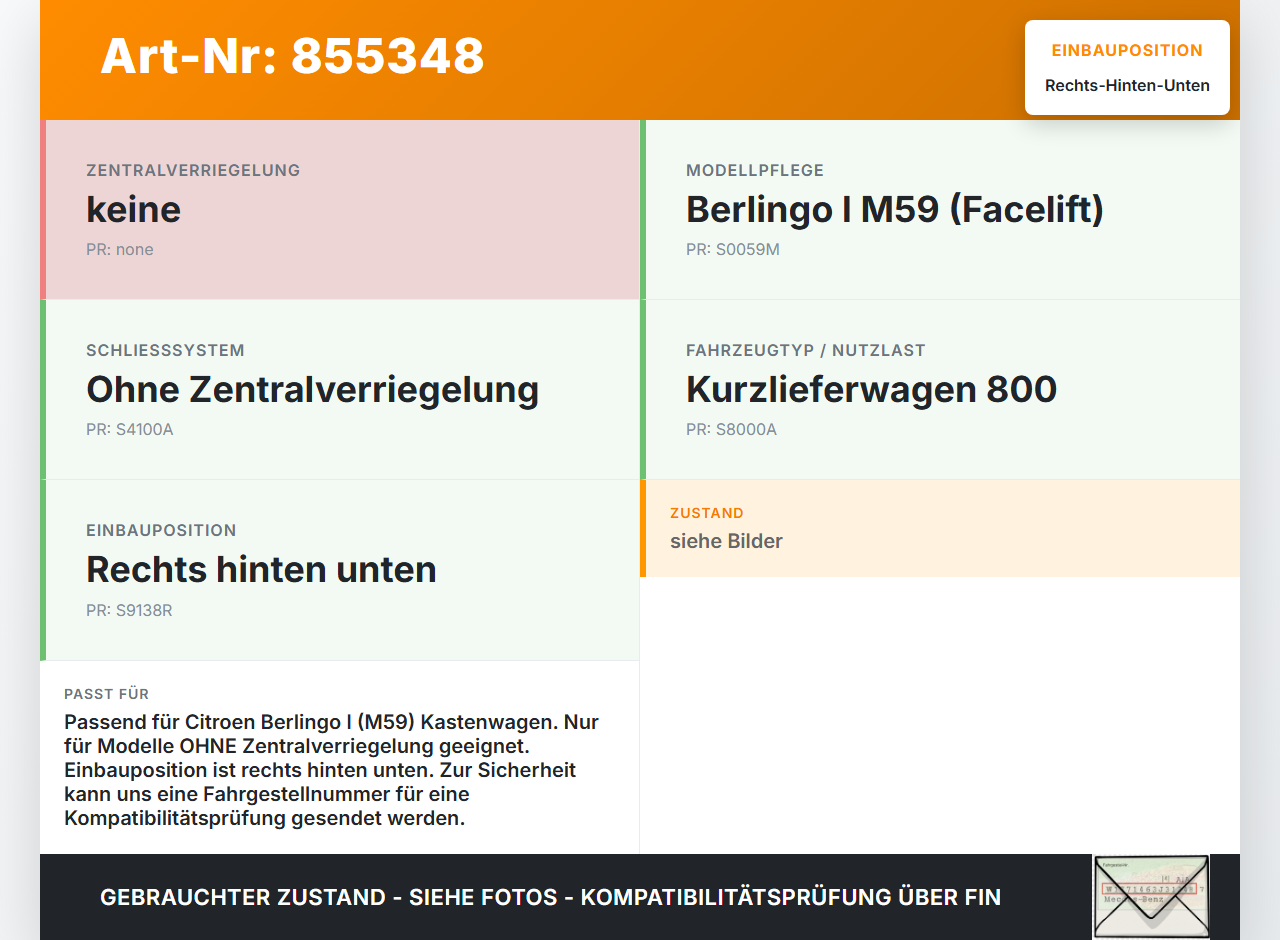Click the code 'PR: S0059M'

[733, 249]
